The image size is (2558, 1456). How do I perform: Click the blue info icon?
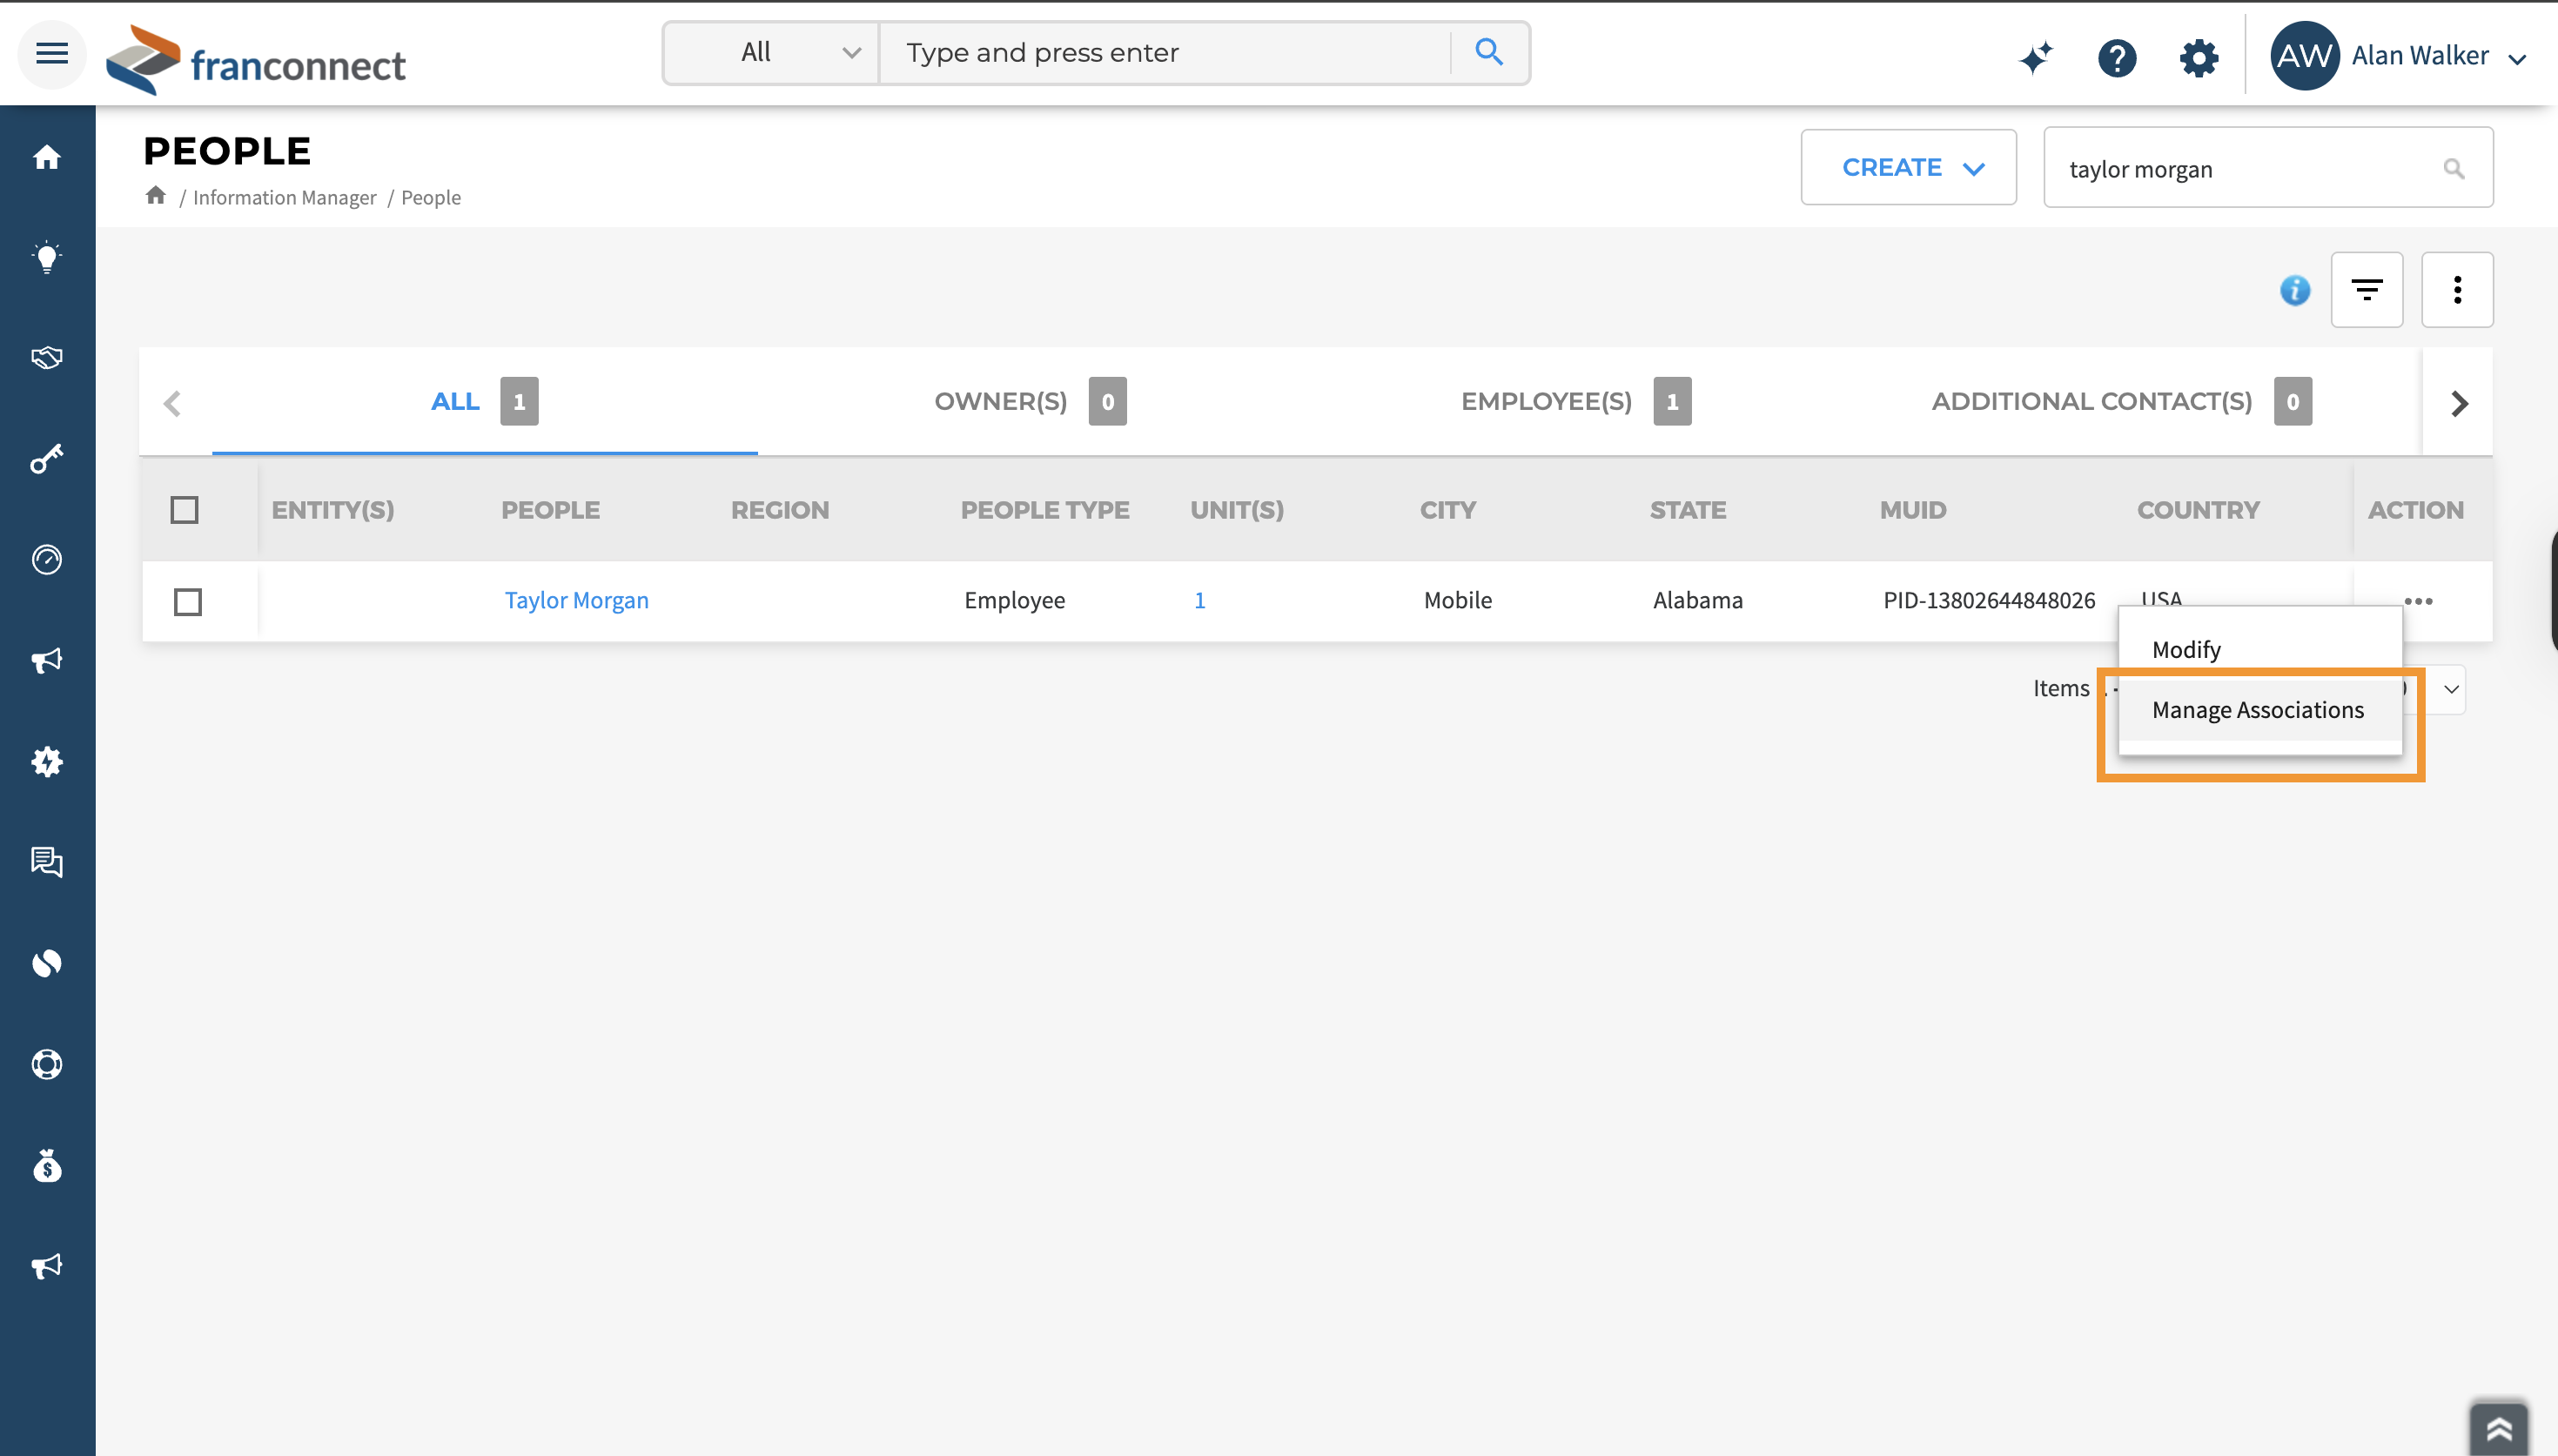(2295, 290)
